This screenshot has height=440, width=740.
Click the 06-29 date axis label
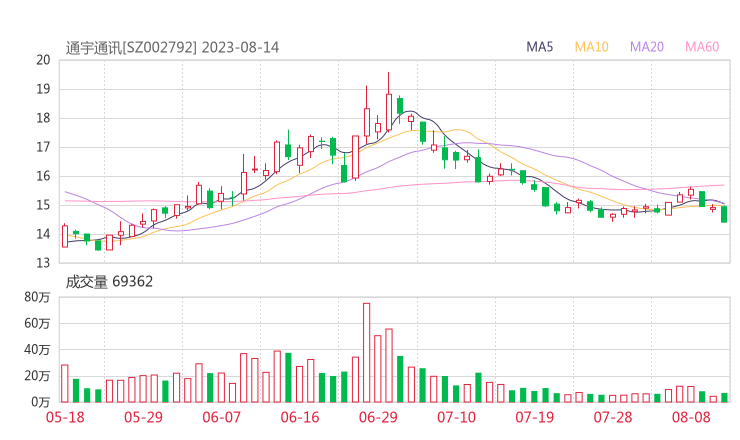click(x=377, y=418)
